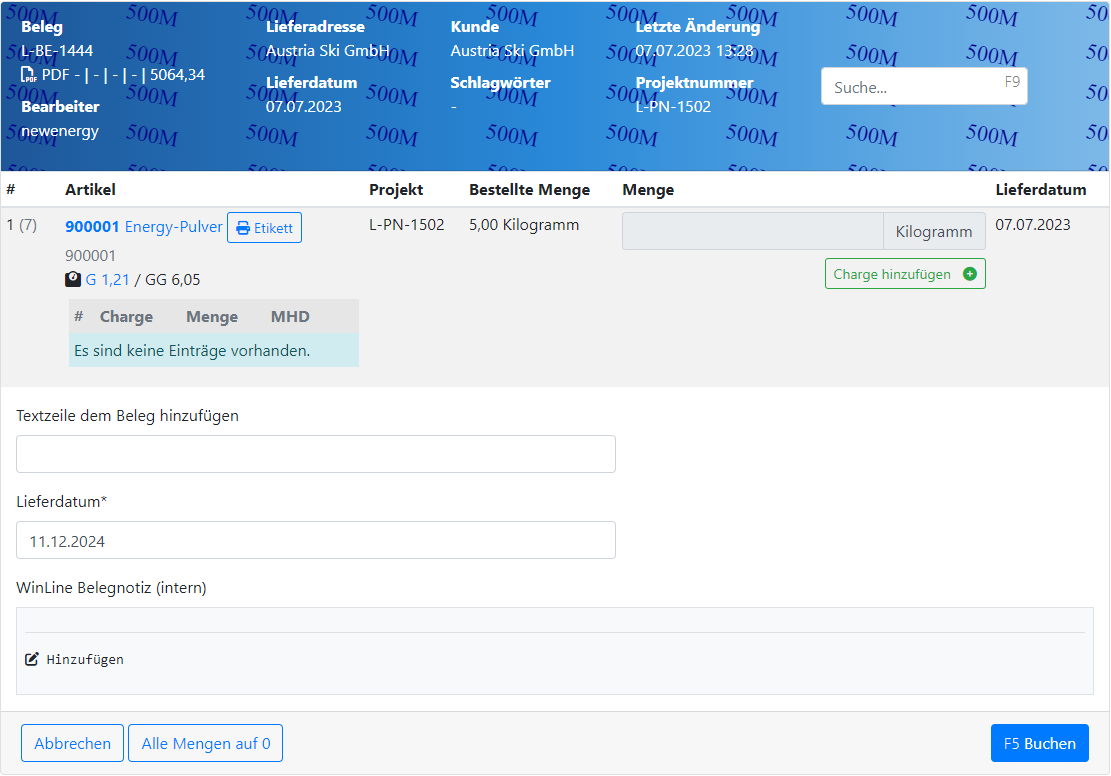The image size is (1111, 776).
Task: Click the Lieferdatum field showing 11.12.2024
Action: pos(315,540)
